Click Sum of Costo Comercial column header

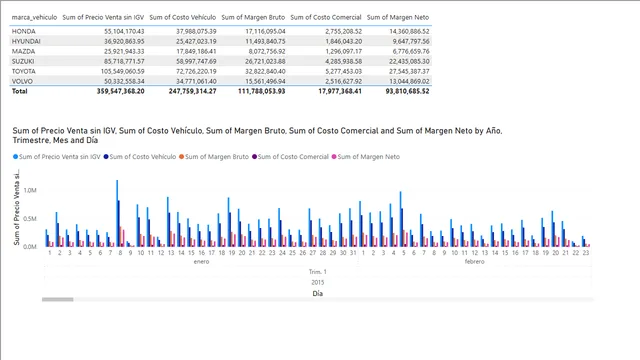pos(326,18)
